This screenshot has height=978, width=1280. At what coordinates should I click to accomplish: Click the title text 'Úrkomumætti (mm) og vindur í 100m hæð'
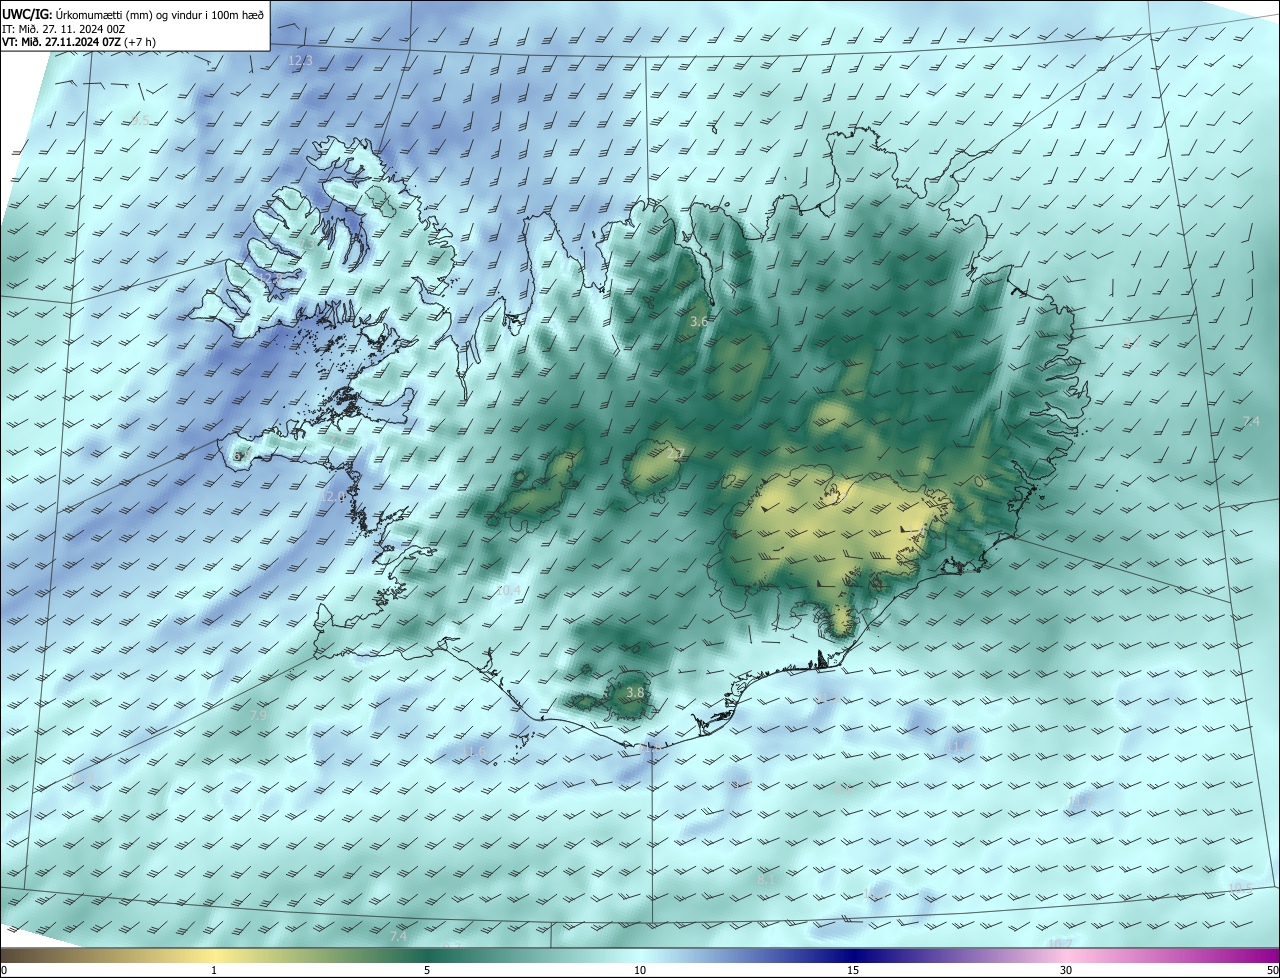point(160,14)
